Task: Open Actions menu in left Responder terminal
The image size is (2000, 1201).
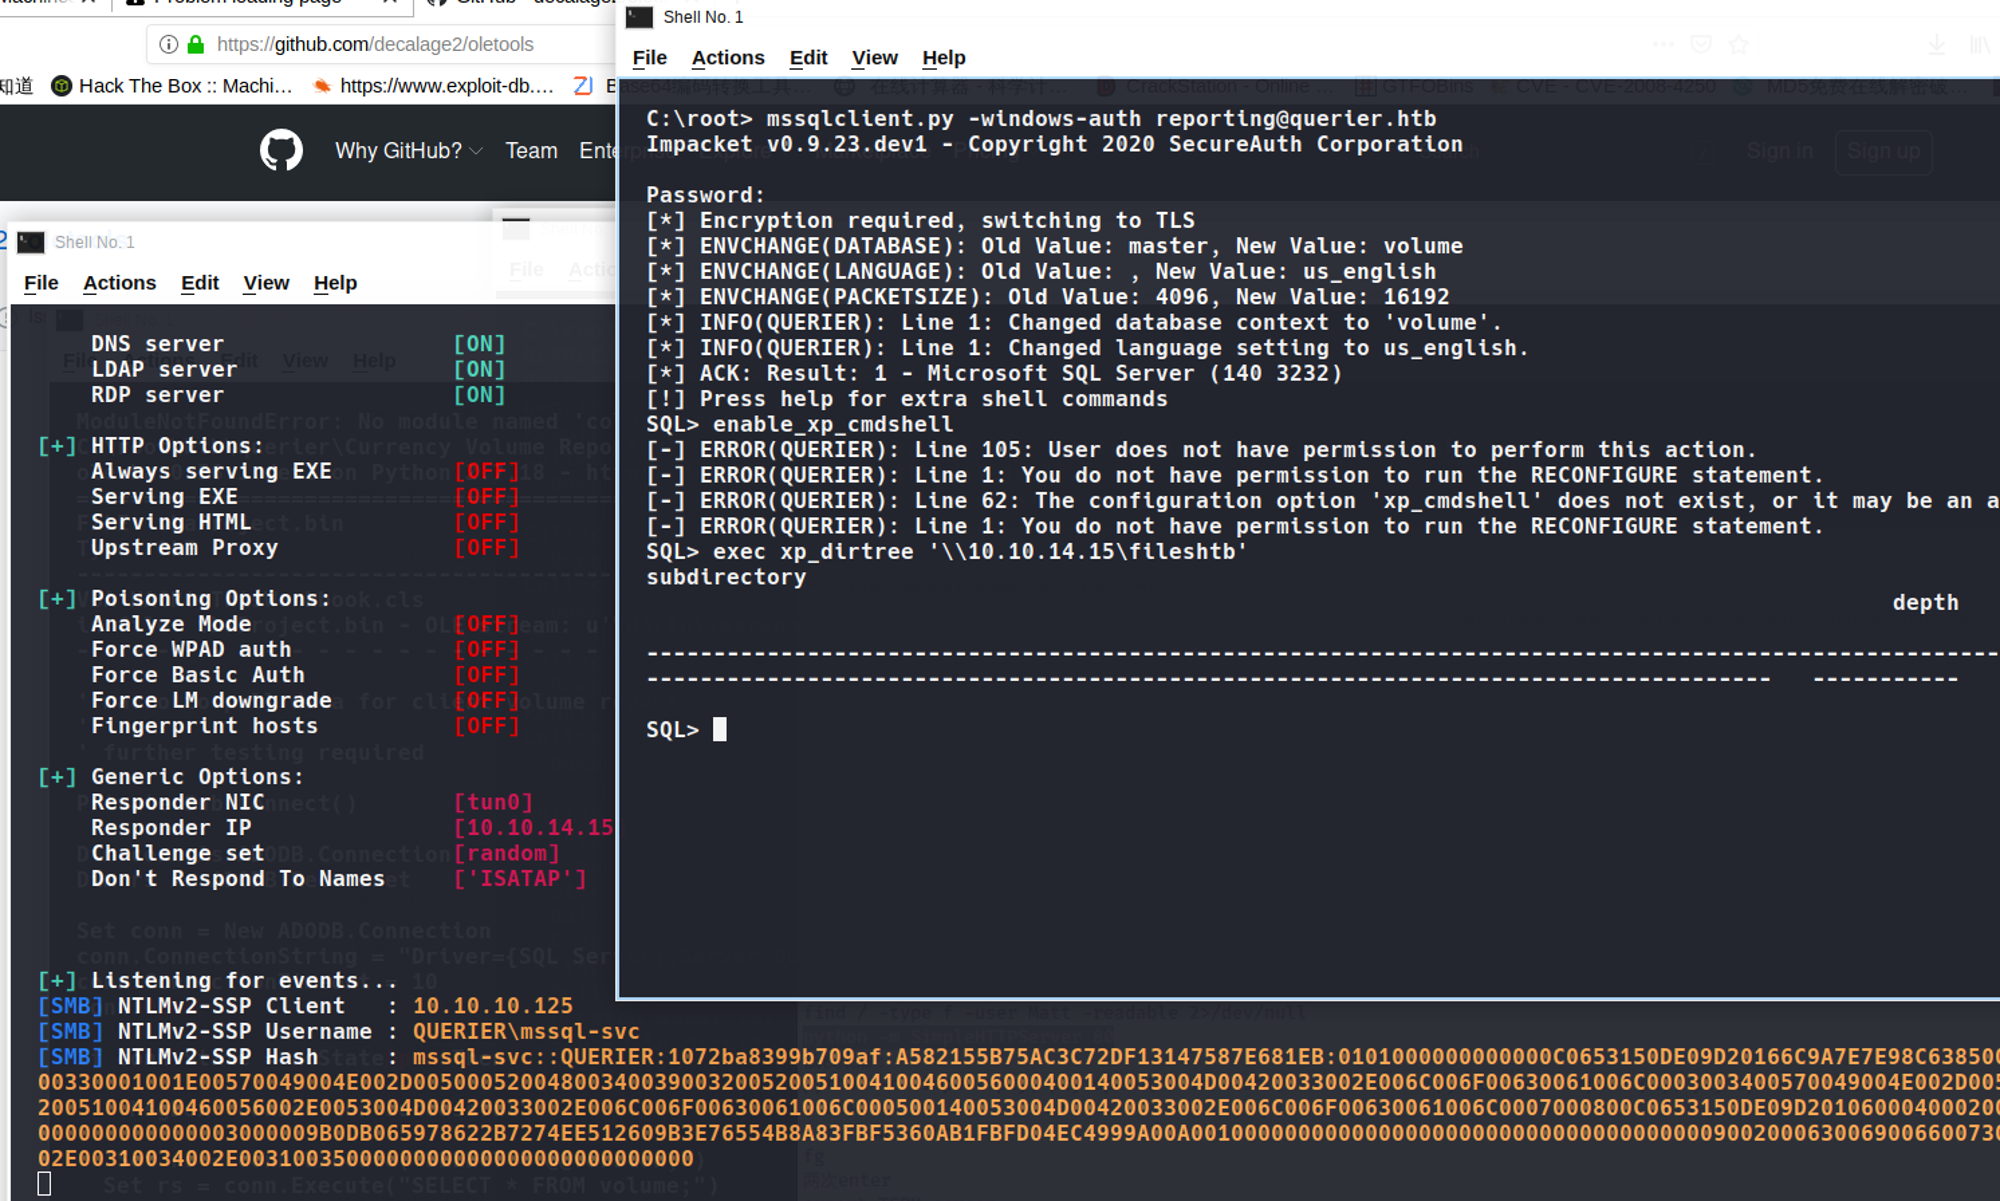Action: coord(119,283)
